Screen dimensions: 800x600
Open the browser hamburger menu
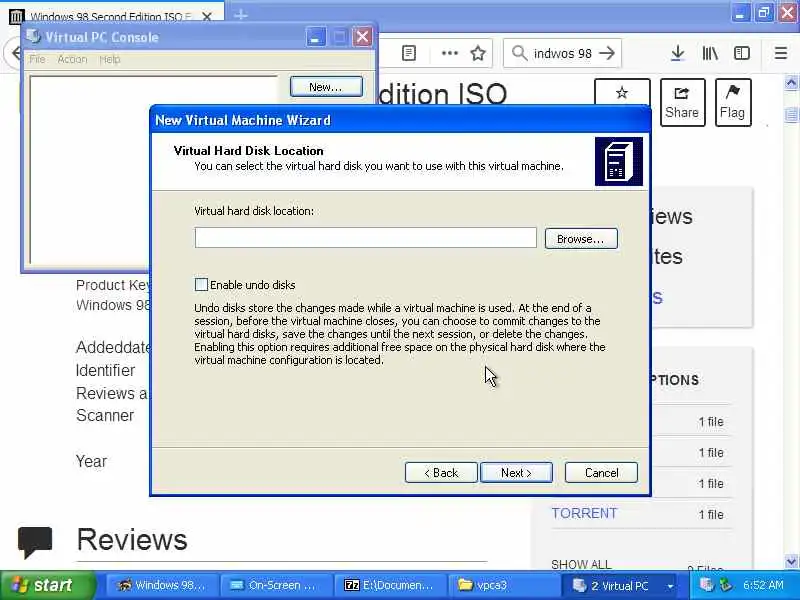pyautogui.click(x=781, y=53)
